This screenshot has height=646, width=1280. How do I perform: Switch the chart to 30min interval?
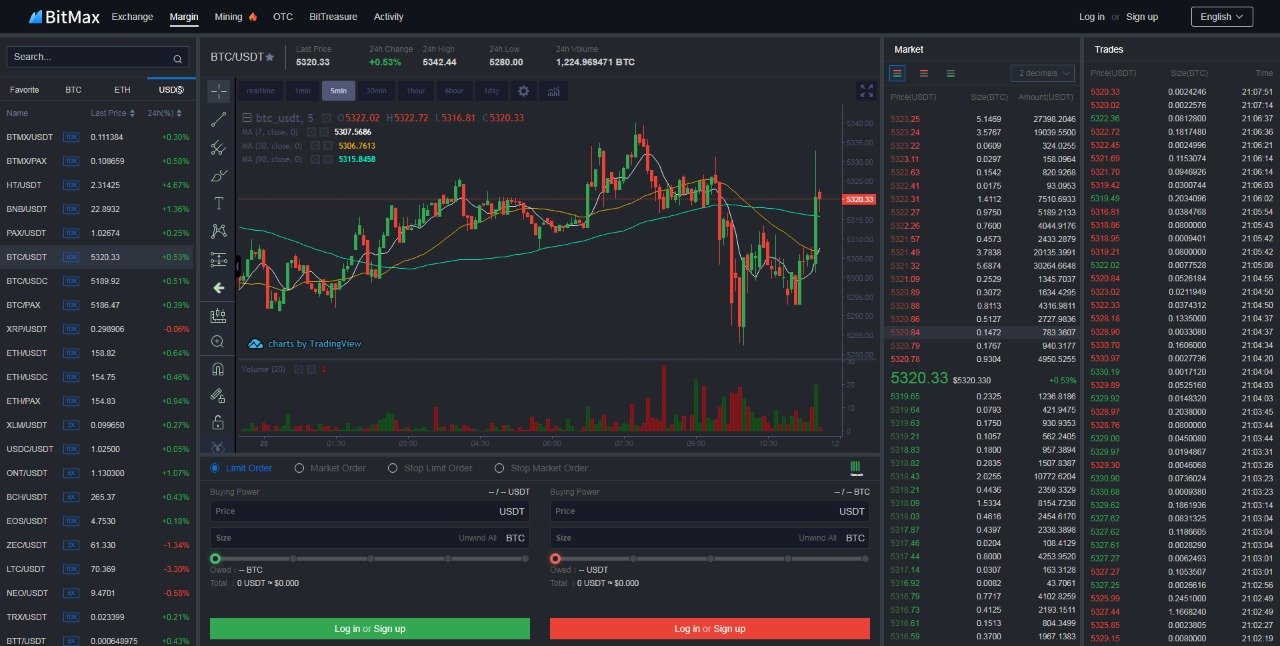pyautogui.click(x=376, y=91)
